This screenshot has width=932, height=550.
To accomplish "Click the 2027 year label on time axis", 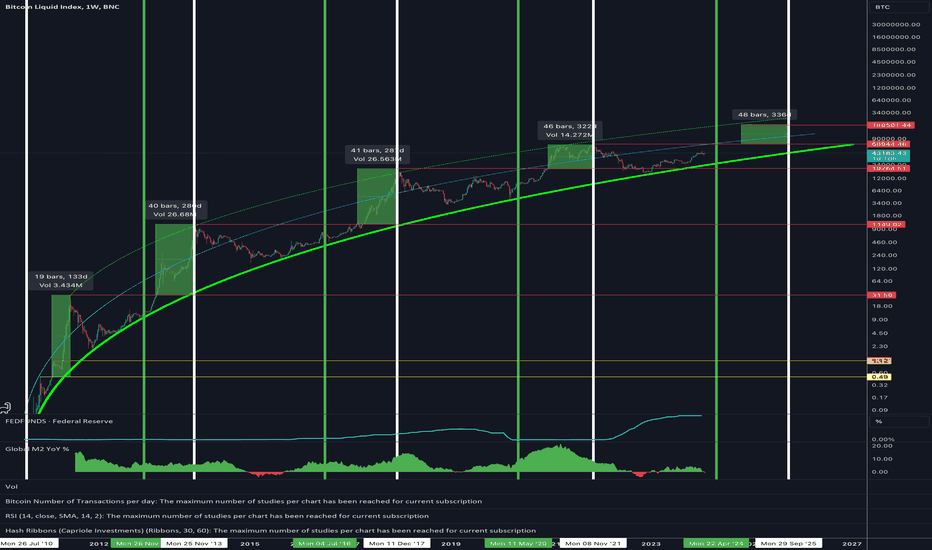I will click(852, 543).
